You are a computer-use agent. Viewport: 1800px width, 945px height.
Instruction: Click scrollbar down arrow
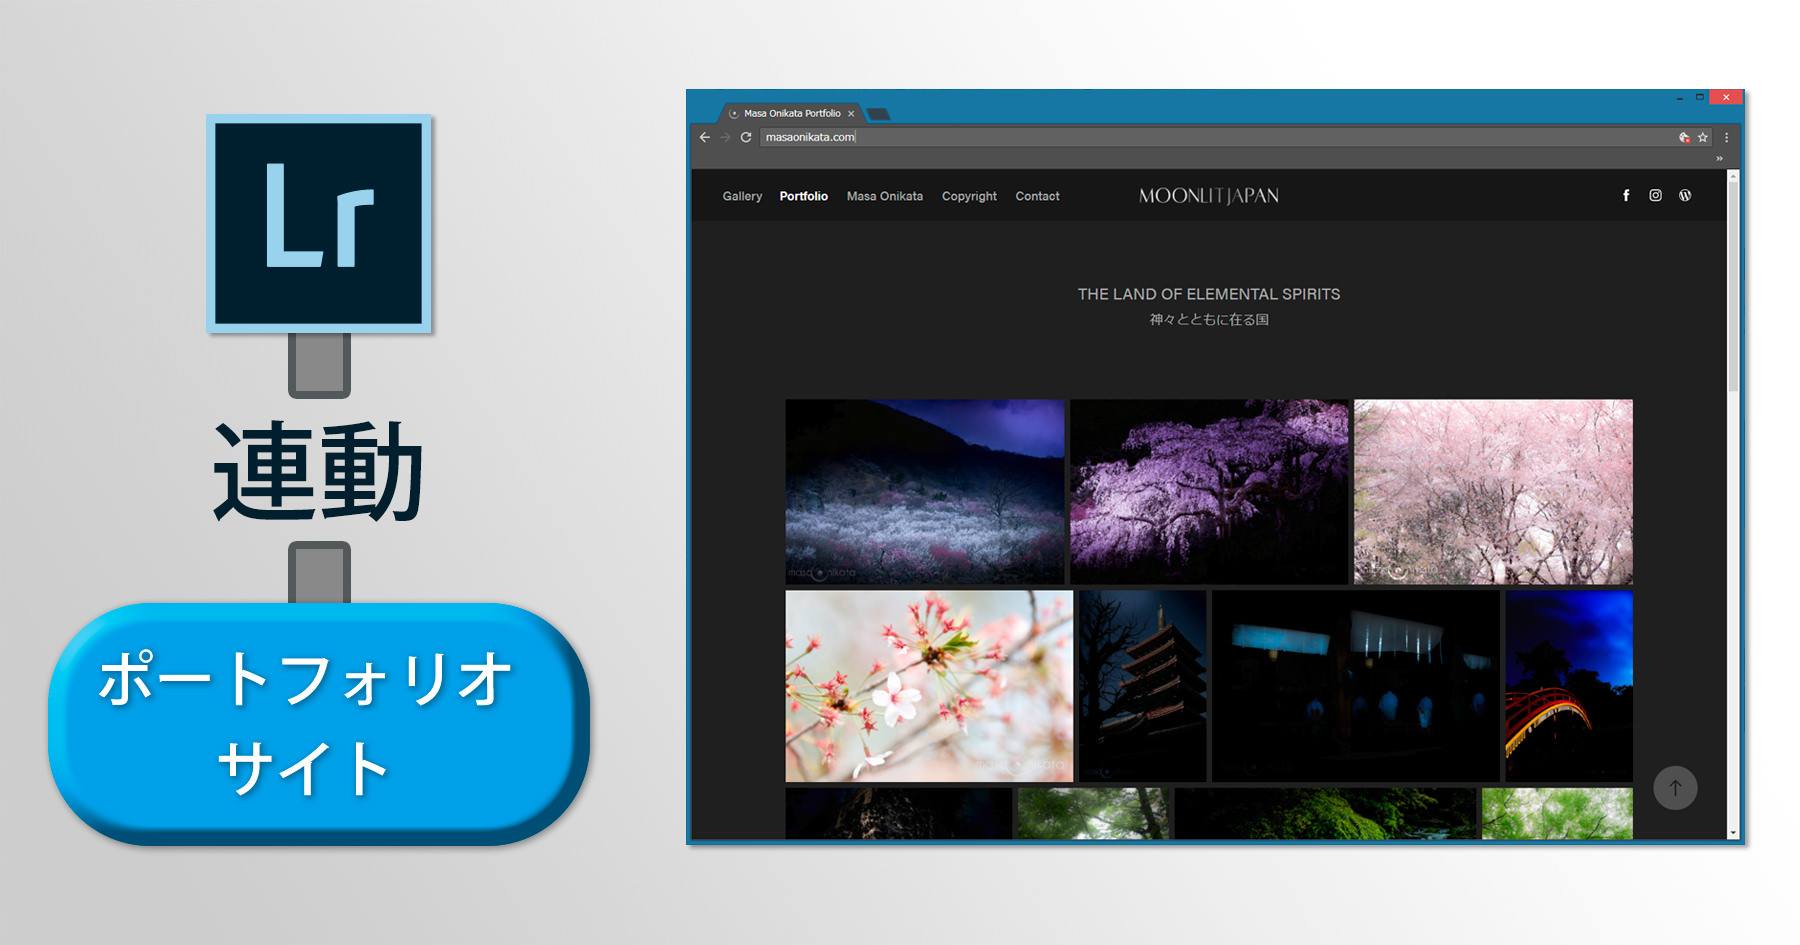[x=1733, y=832]
